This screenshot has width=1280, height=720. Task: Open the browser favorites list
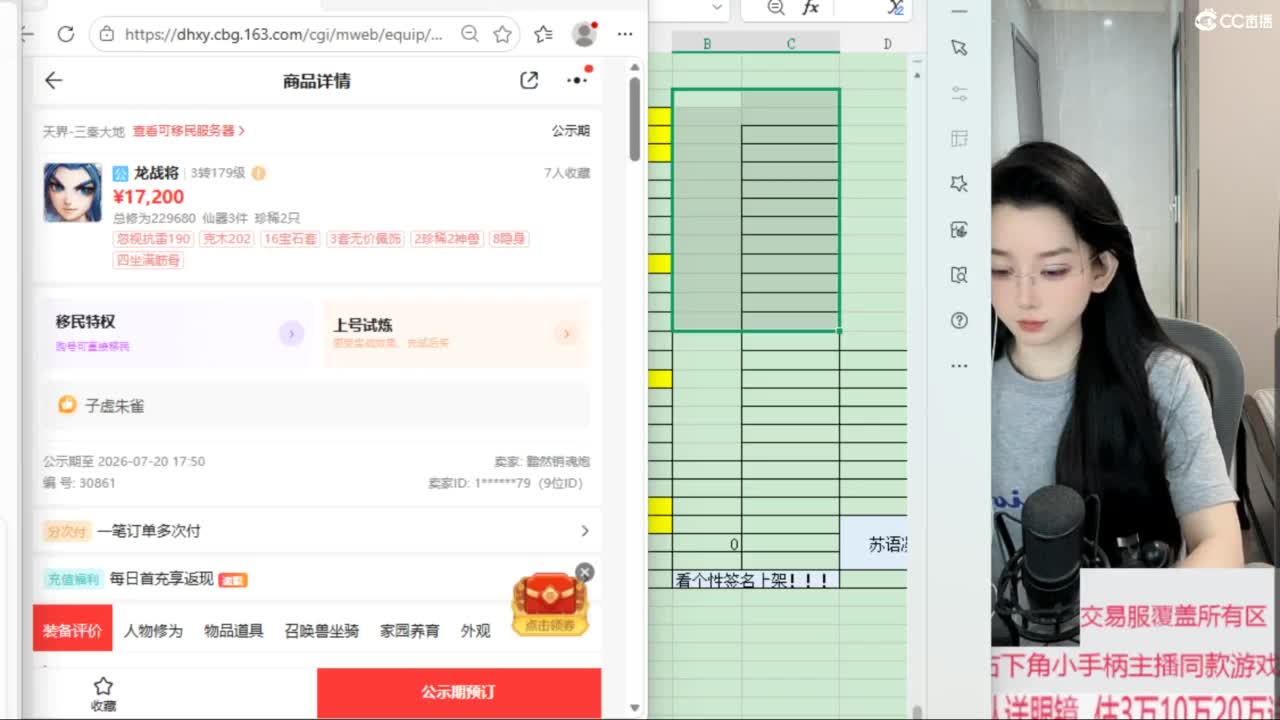point(543,34)
